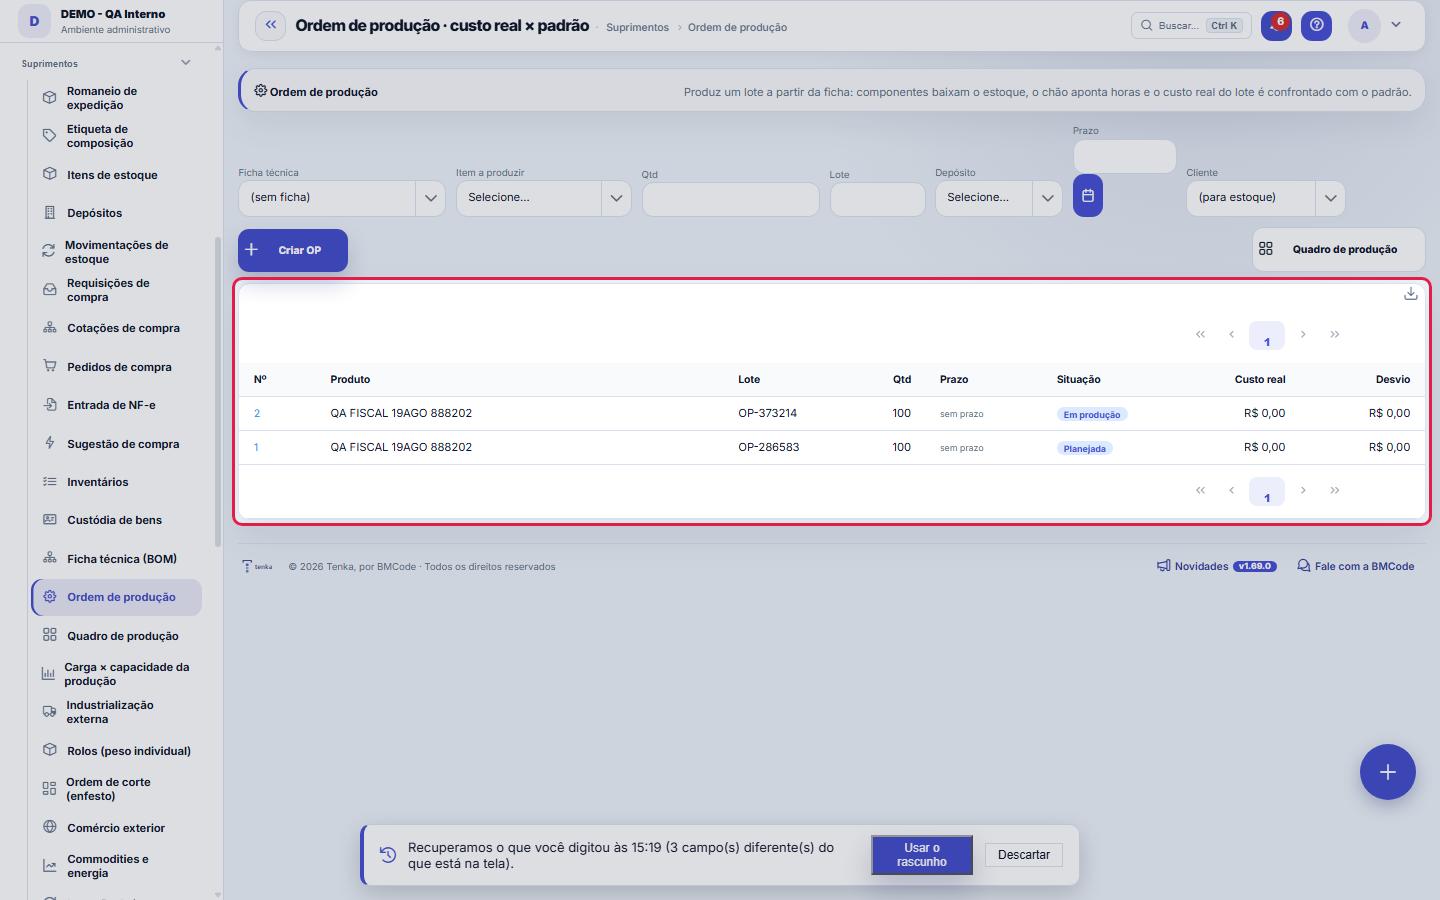Open the Ficha técnica dropdown
Image resolution: width=1440 pixels, height=900 pixels.
(x=342, y=198)
